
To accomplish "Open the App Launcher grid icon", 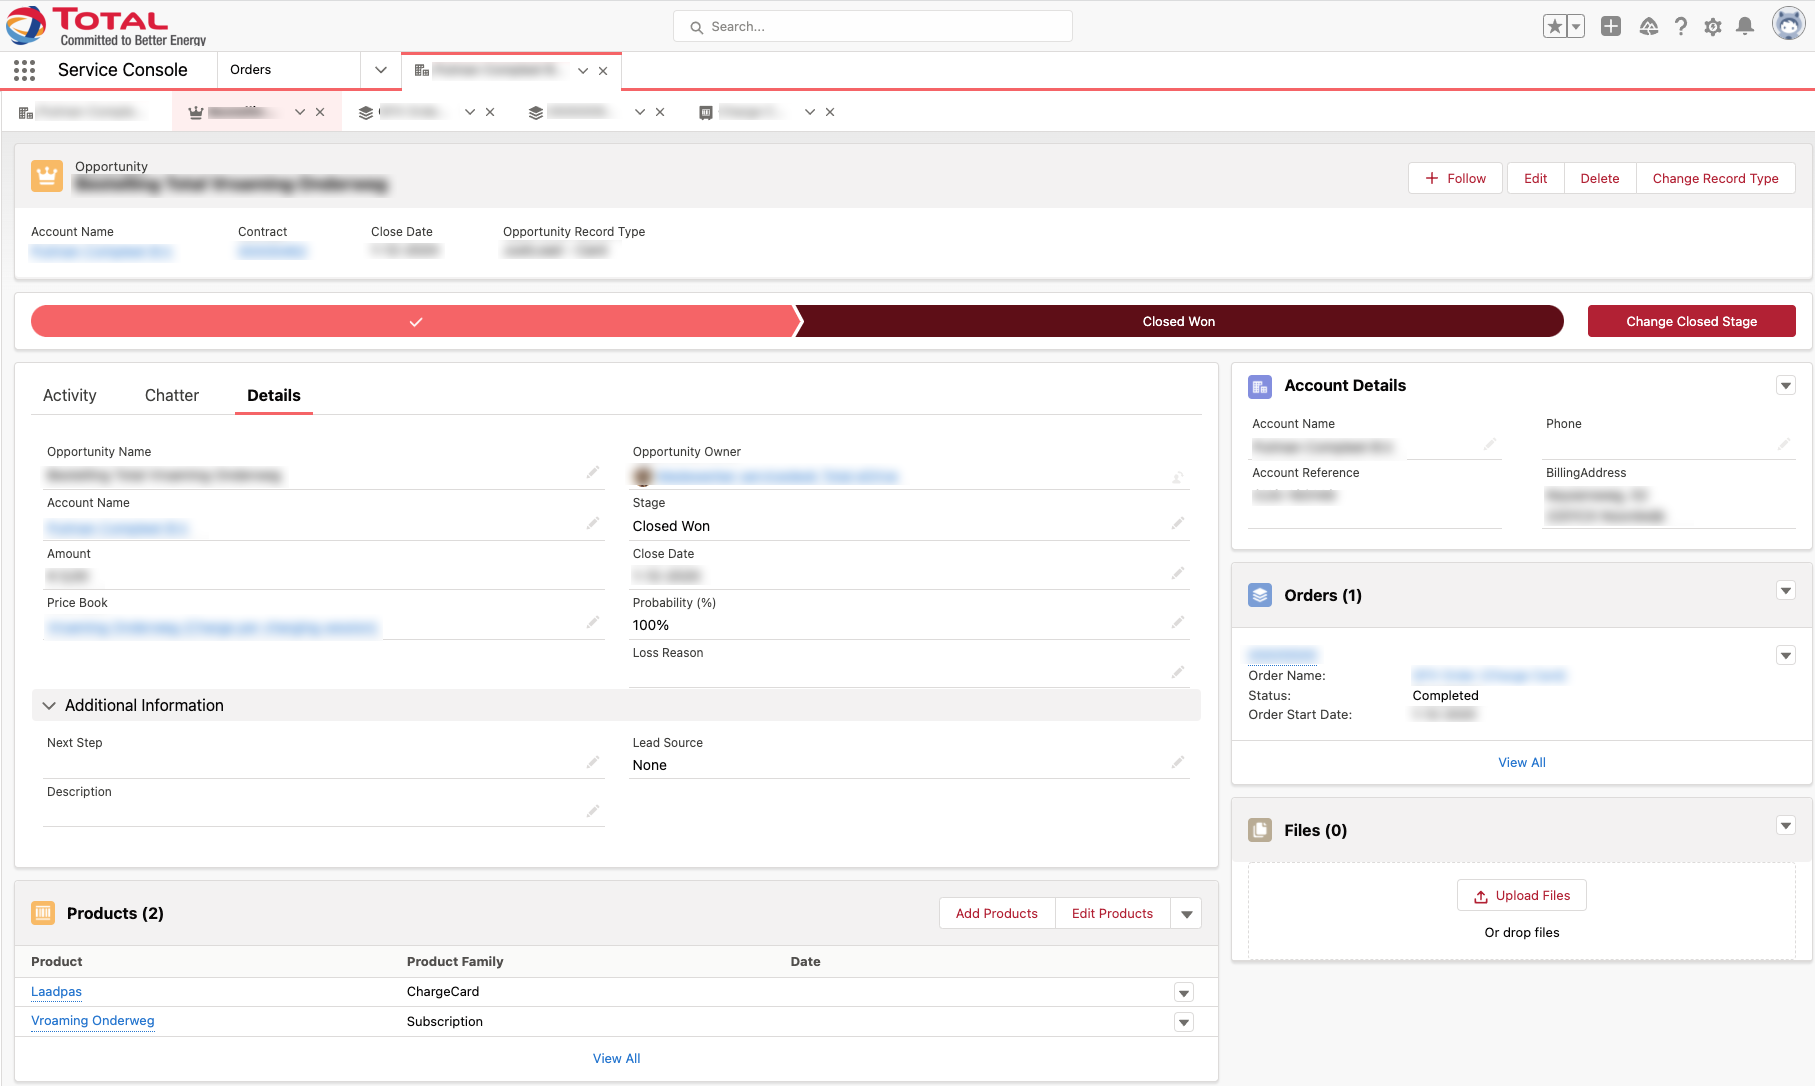I will coord(25,70).
